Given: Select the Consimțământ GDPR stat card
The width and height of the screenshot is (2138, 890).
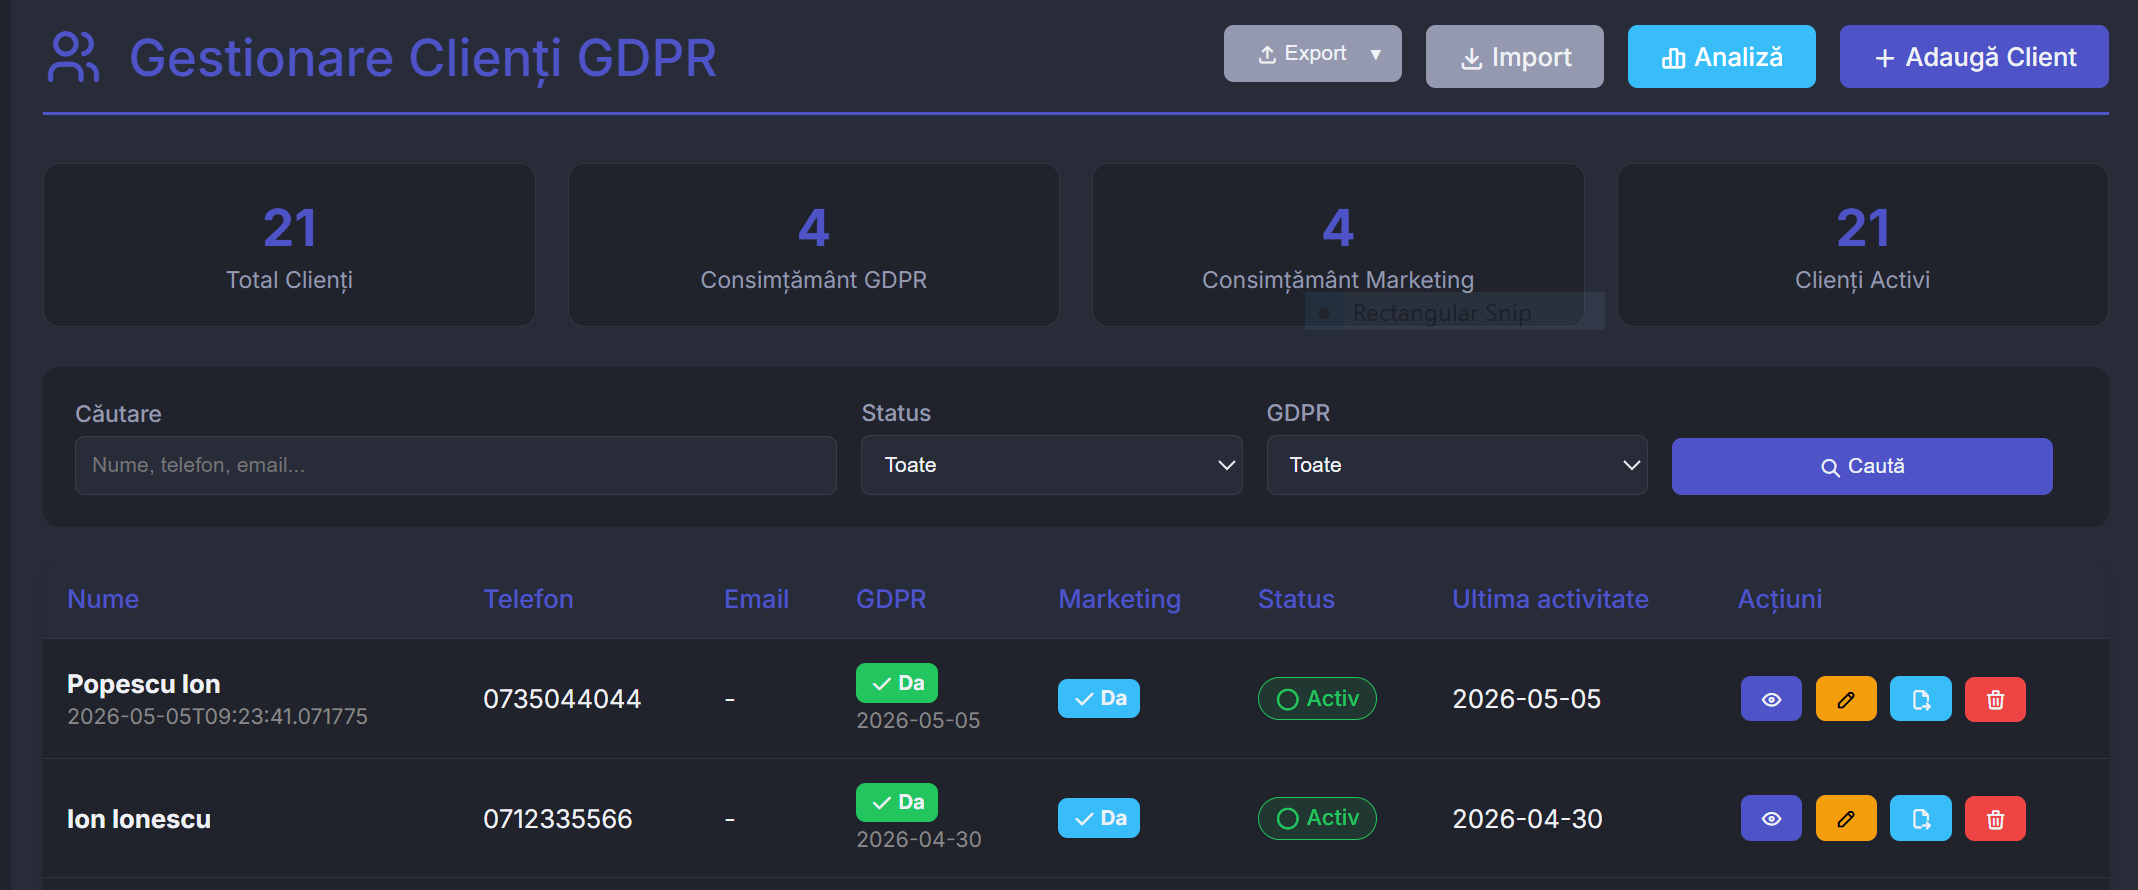Looking at the screenshot, I should 813,245.
